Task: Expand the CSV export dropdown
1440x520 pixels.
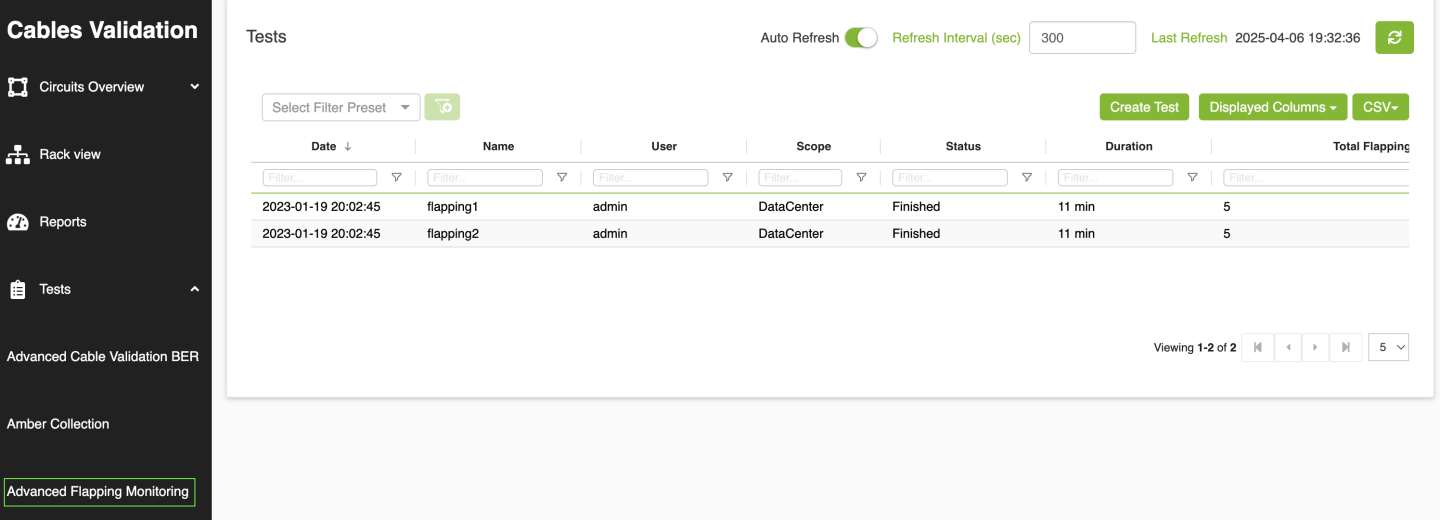Action: pos(1380,107)
